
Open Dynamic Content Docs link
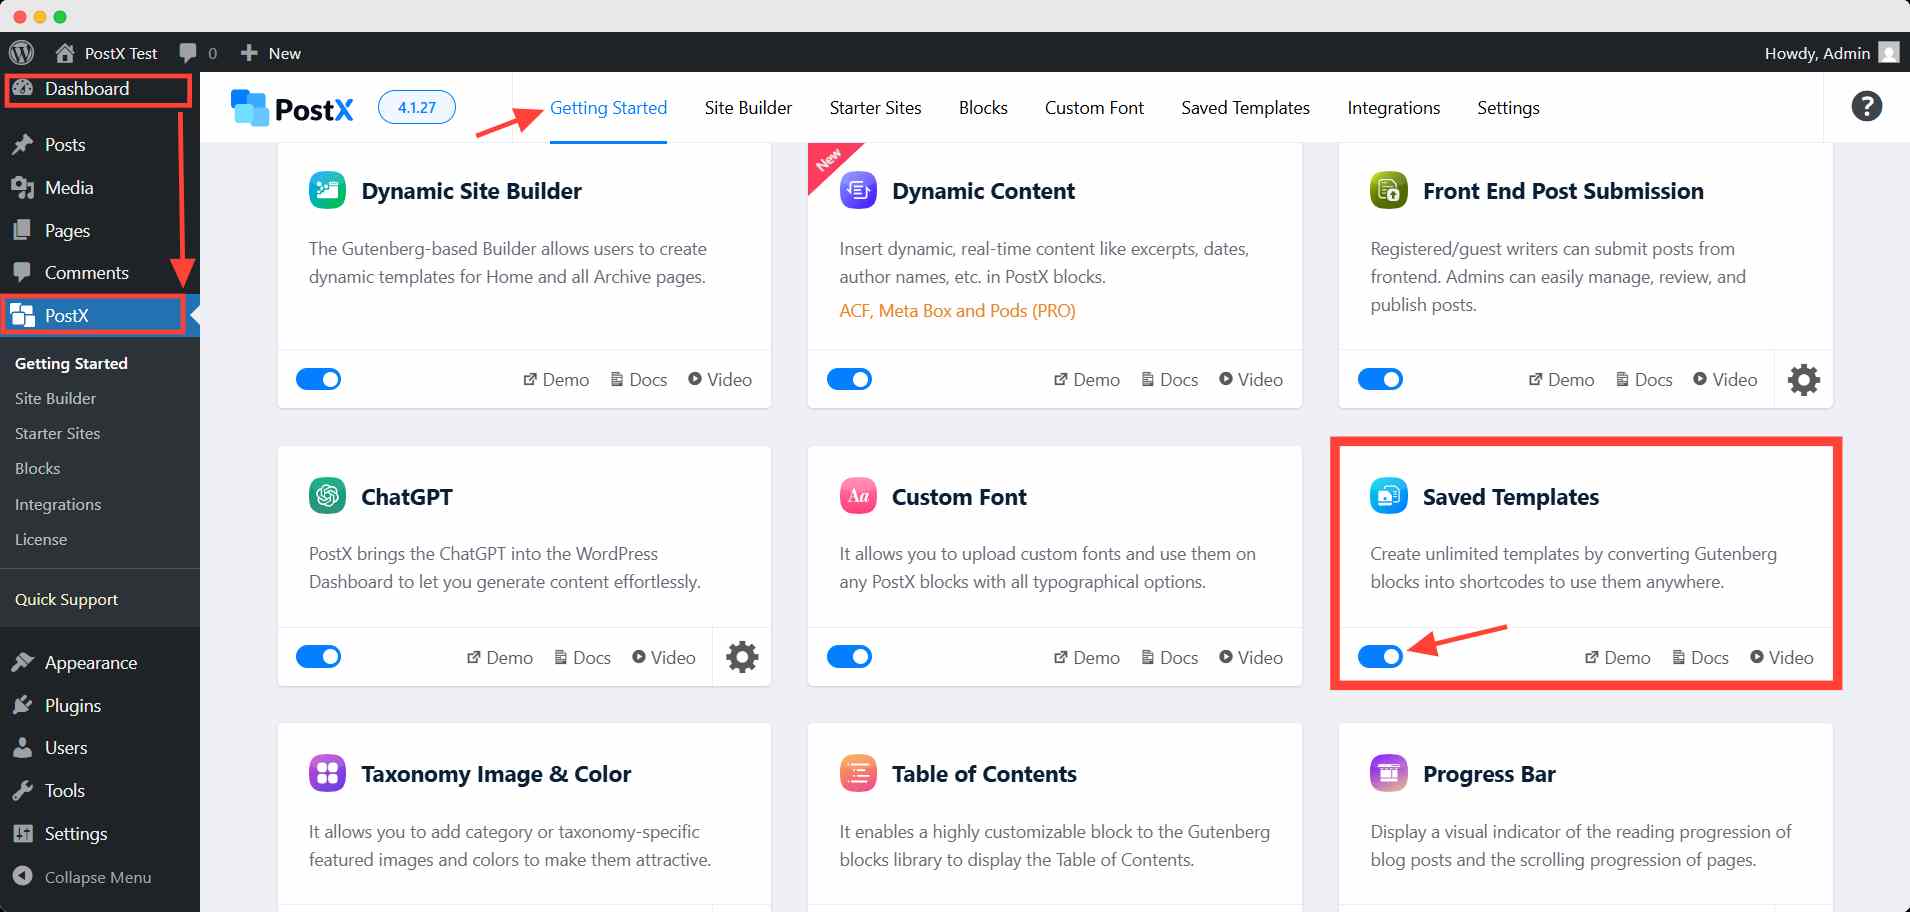[x=1170, y=380]
